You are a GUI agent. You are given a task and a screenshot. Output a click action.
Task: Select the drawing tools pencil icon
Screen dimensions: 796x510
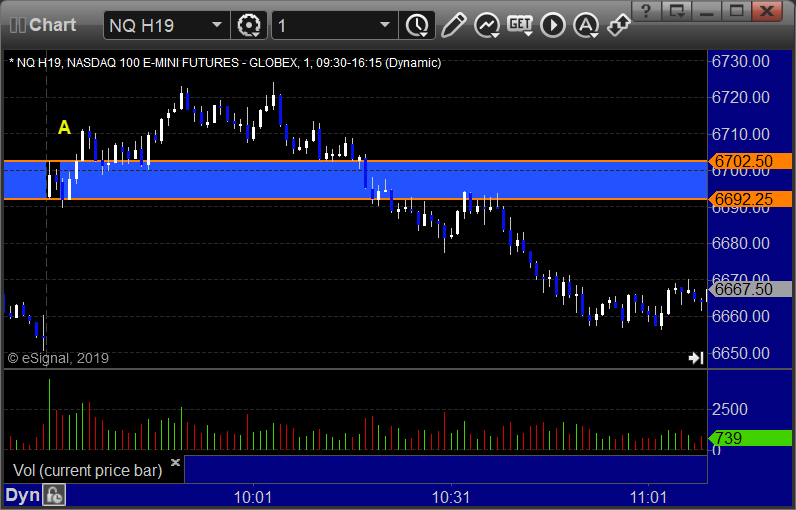coord(453,25)
